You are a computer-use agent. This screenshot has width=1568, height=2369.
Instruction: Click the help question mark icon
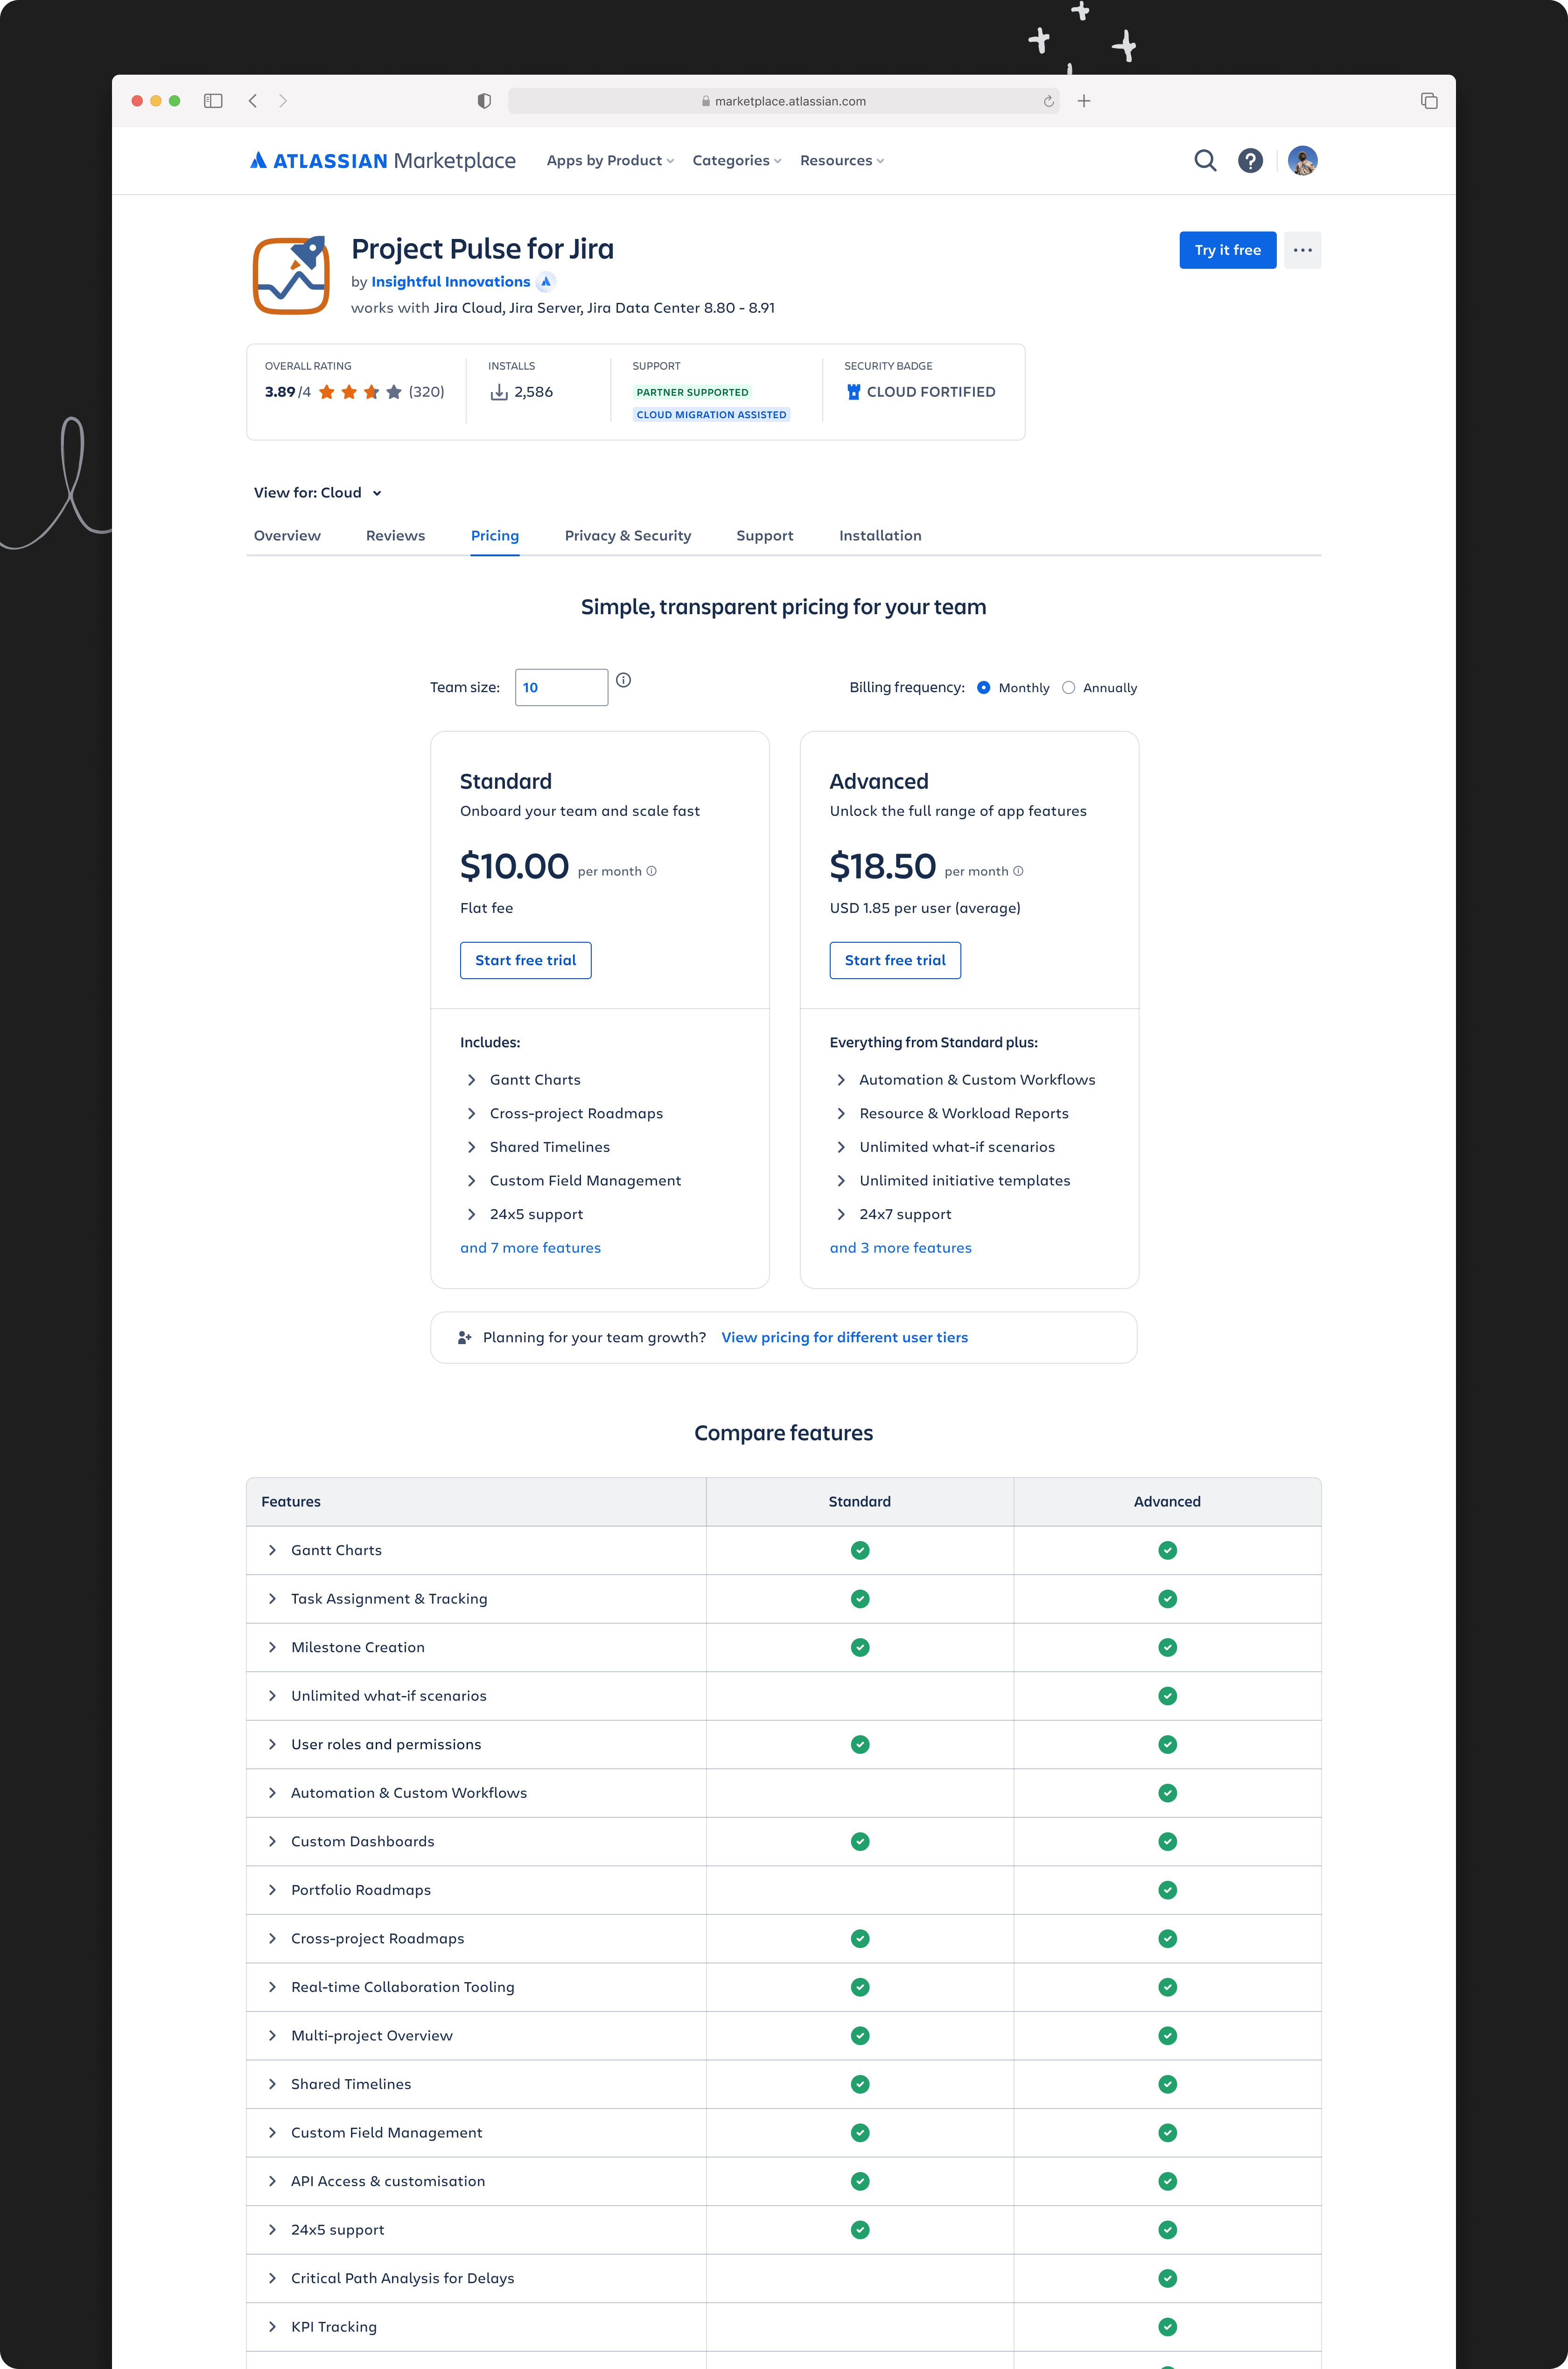click(x=1250, y=161)
